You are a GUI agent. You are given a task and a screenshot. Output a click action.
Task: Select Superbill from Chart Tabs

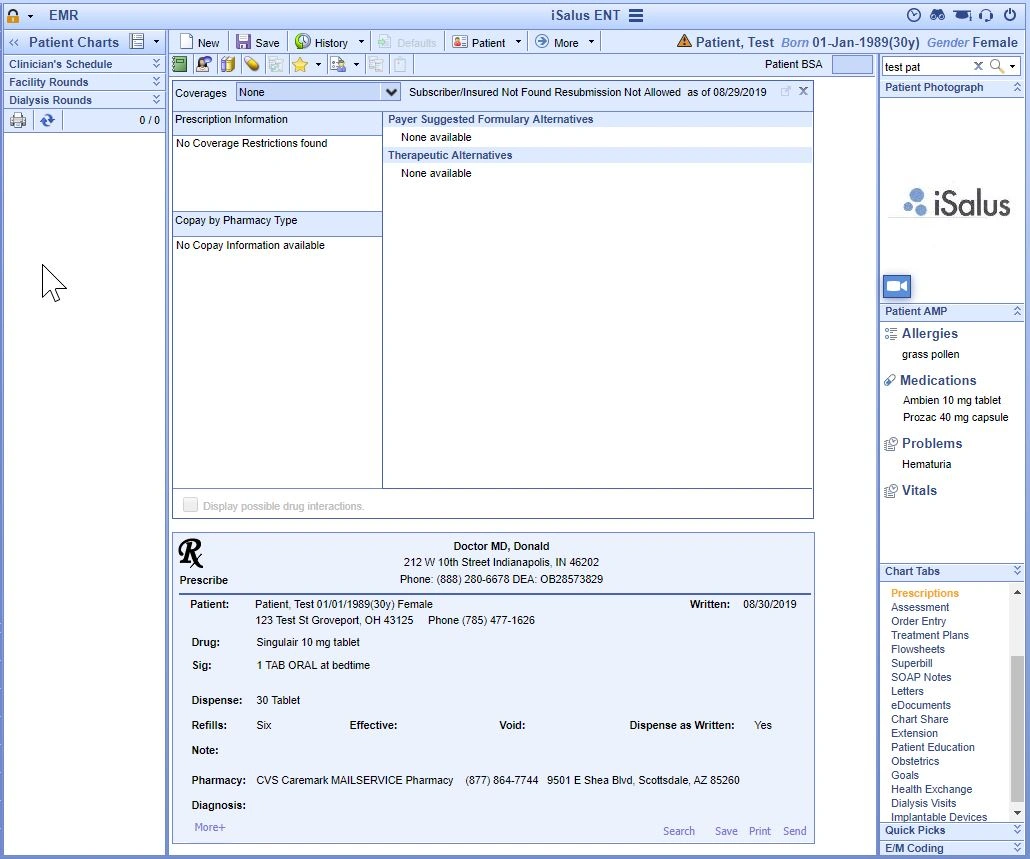point(911,663)
